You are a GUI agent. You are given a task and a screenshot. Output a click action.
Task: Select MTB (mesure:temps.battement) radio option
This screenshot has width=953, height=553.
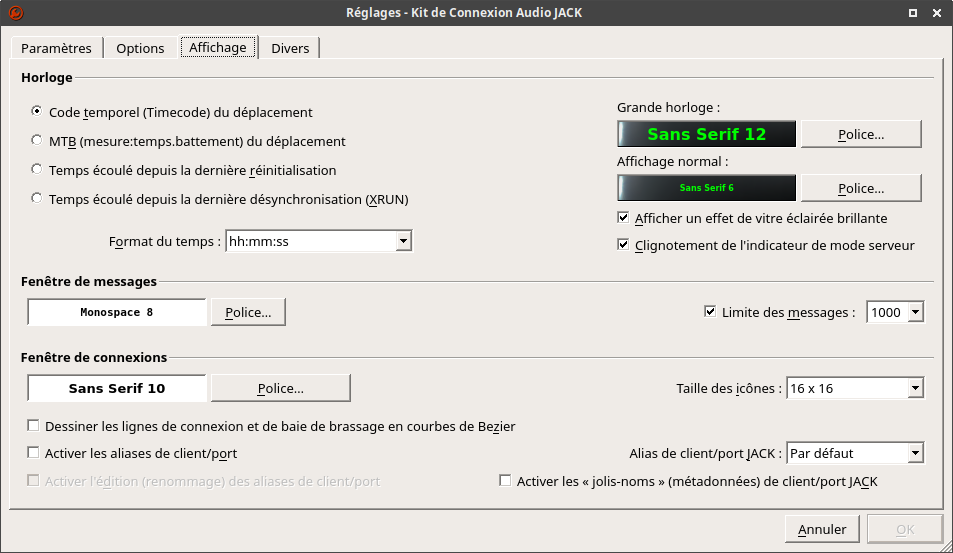point(37,140)
